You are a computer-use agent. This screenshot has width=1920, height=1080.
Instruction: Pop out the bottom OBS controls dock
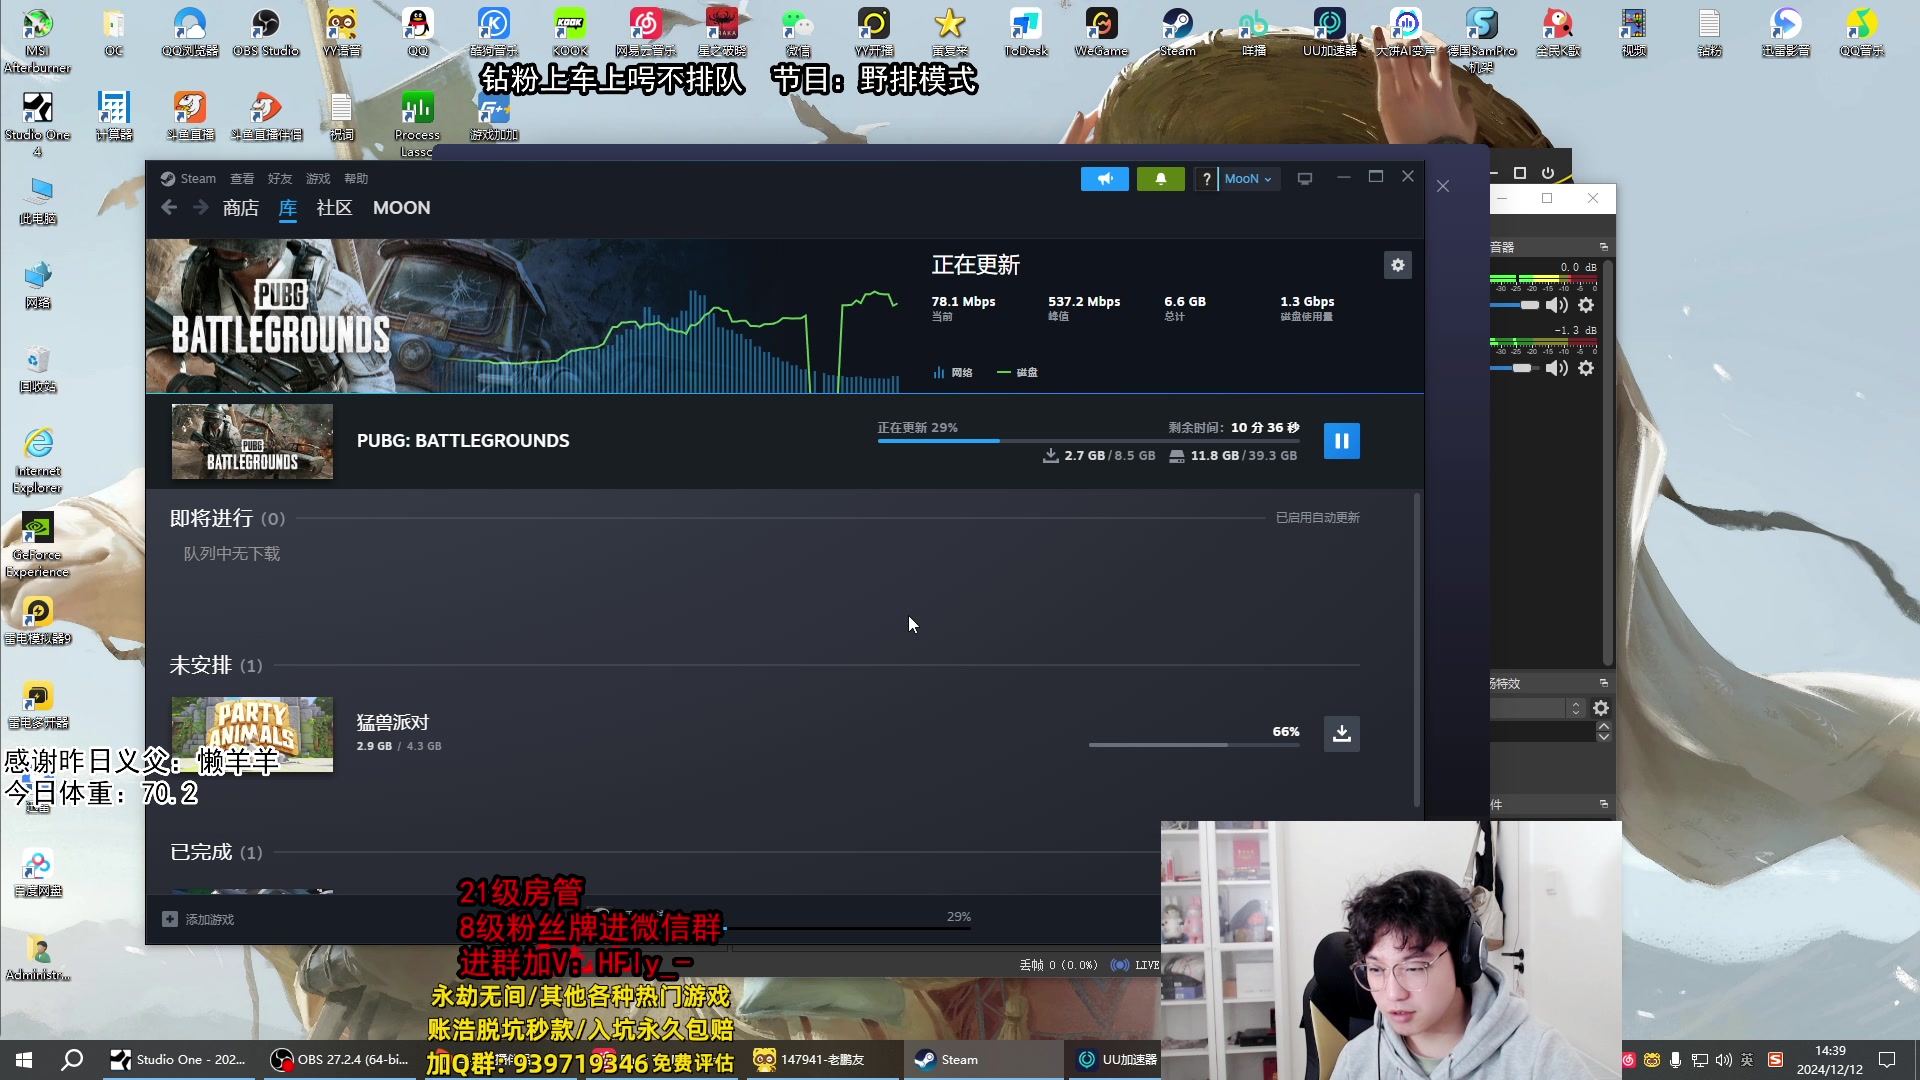pyautogui.click(x=1603, y=804)
